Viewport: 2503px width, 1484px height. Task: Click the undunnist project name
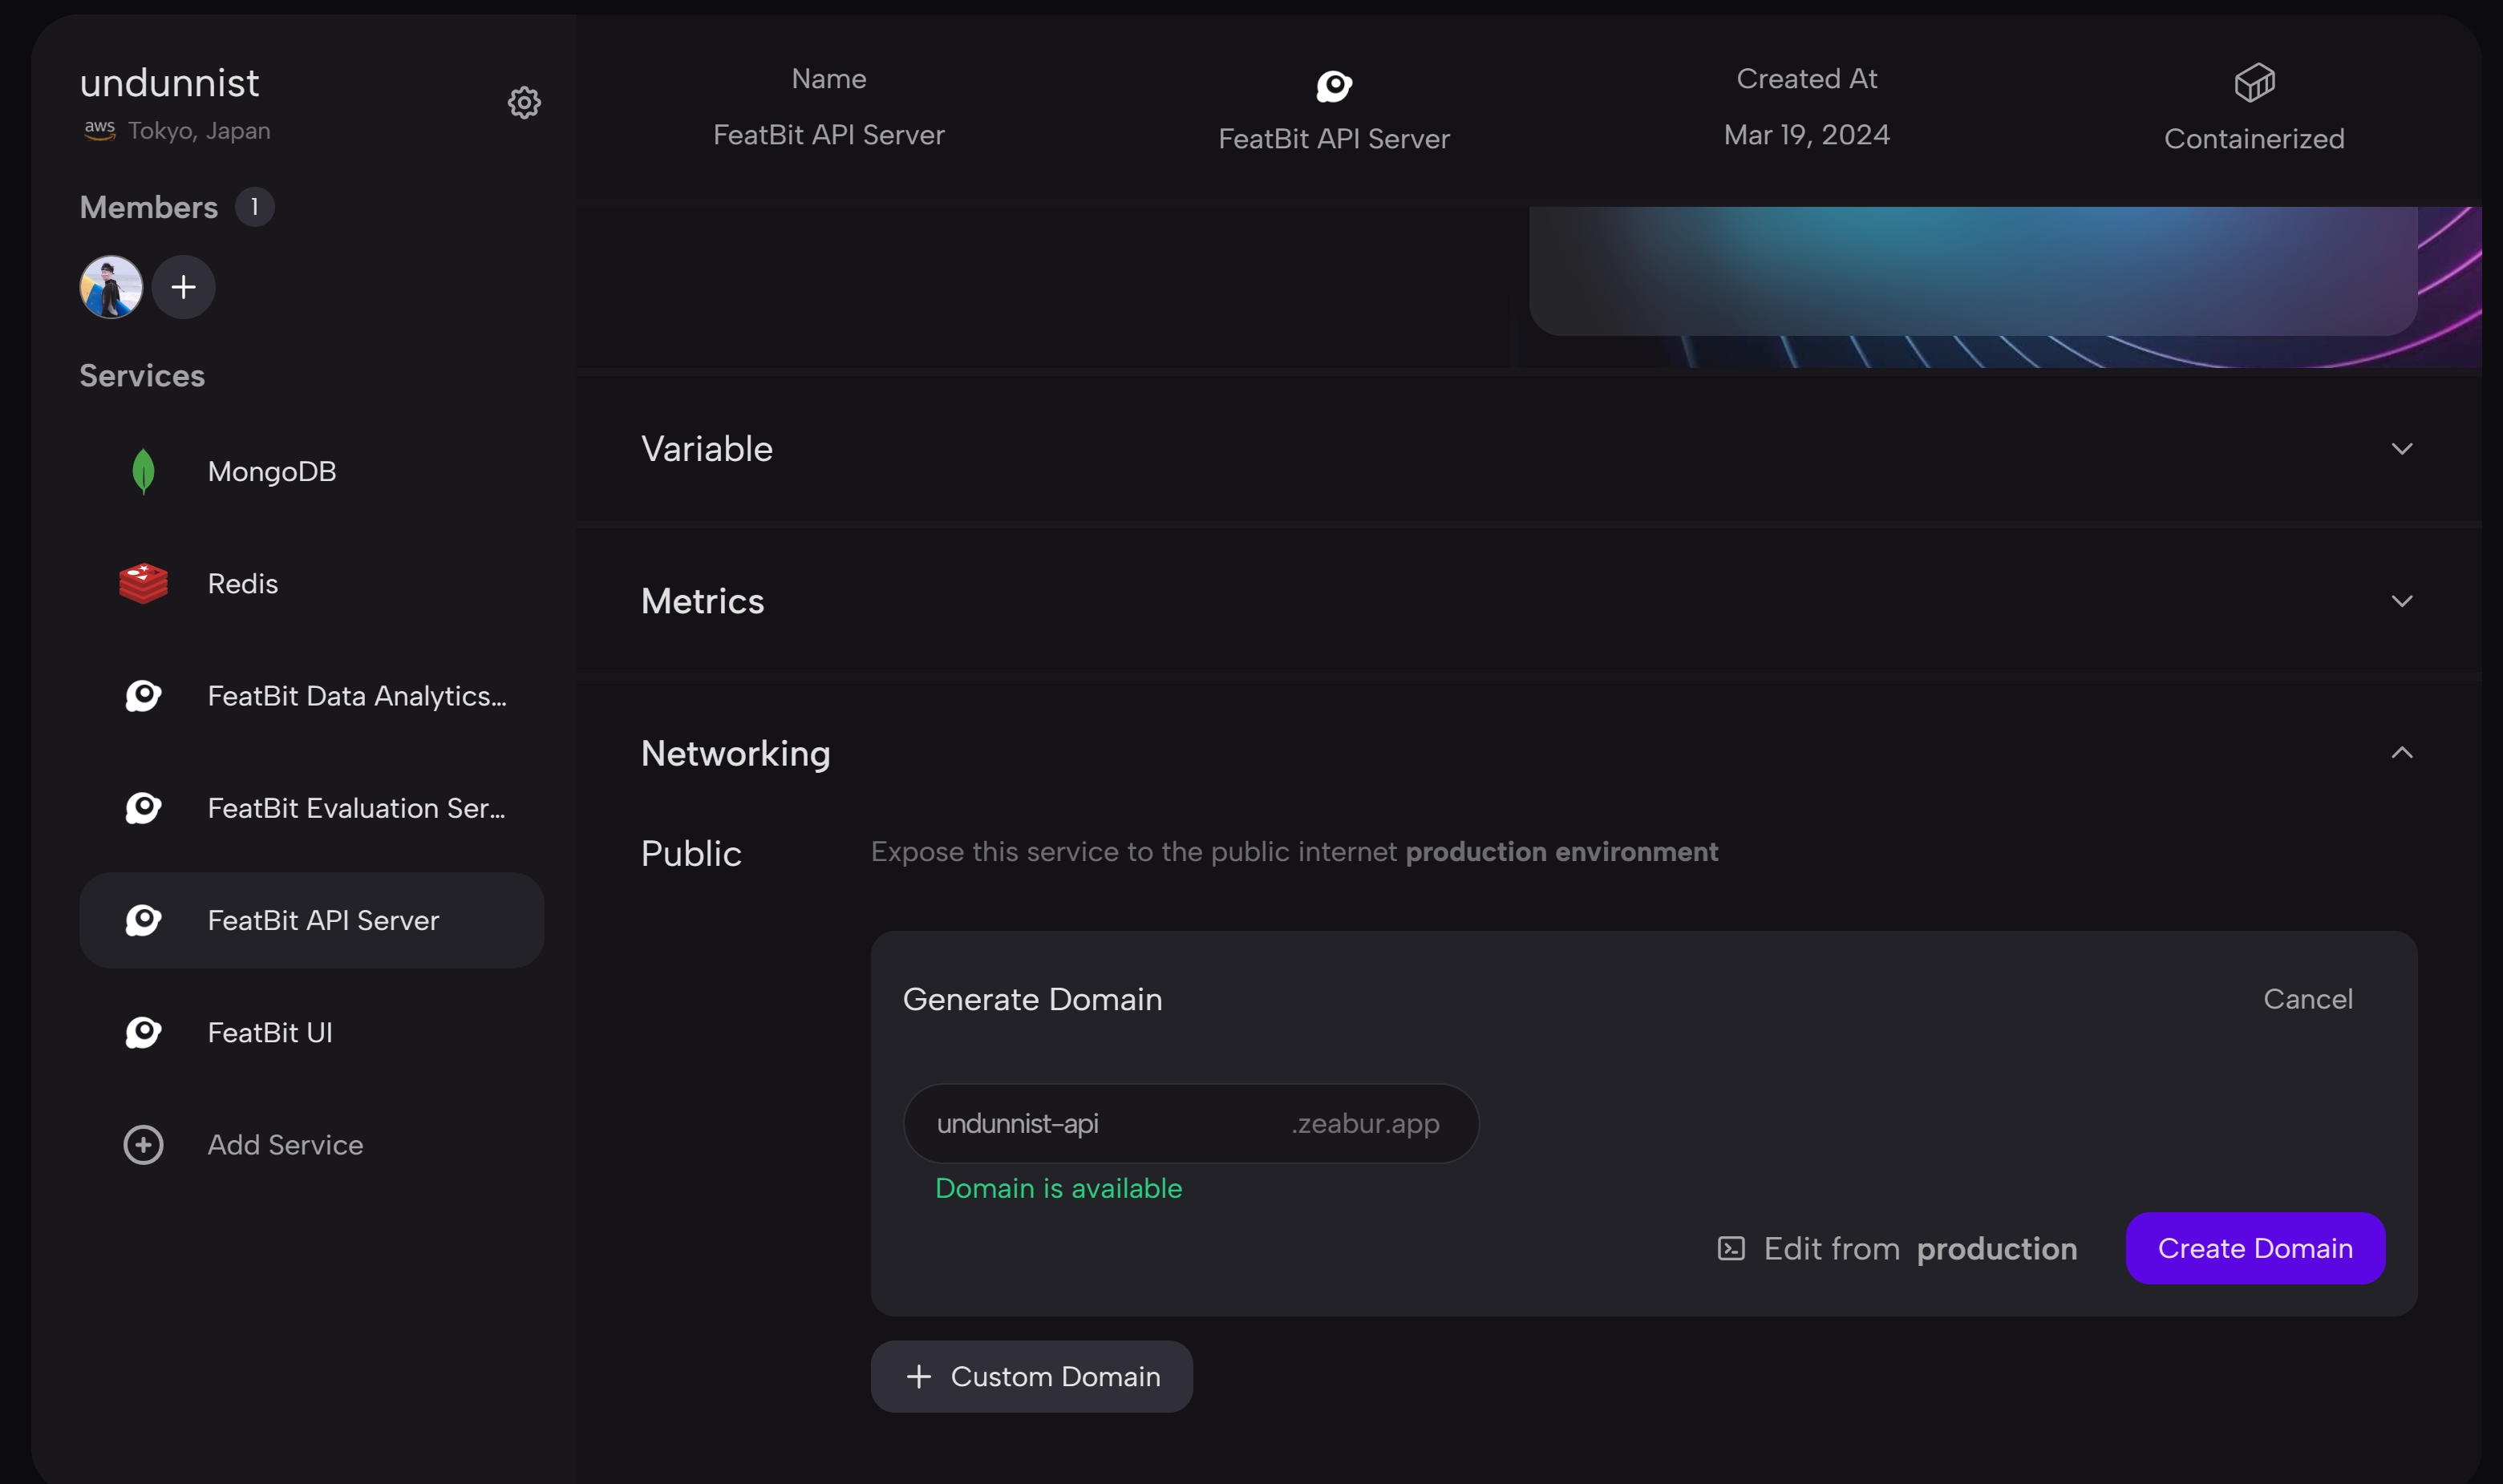(x=169, y=82)
